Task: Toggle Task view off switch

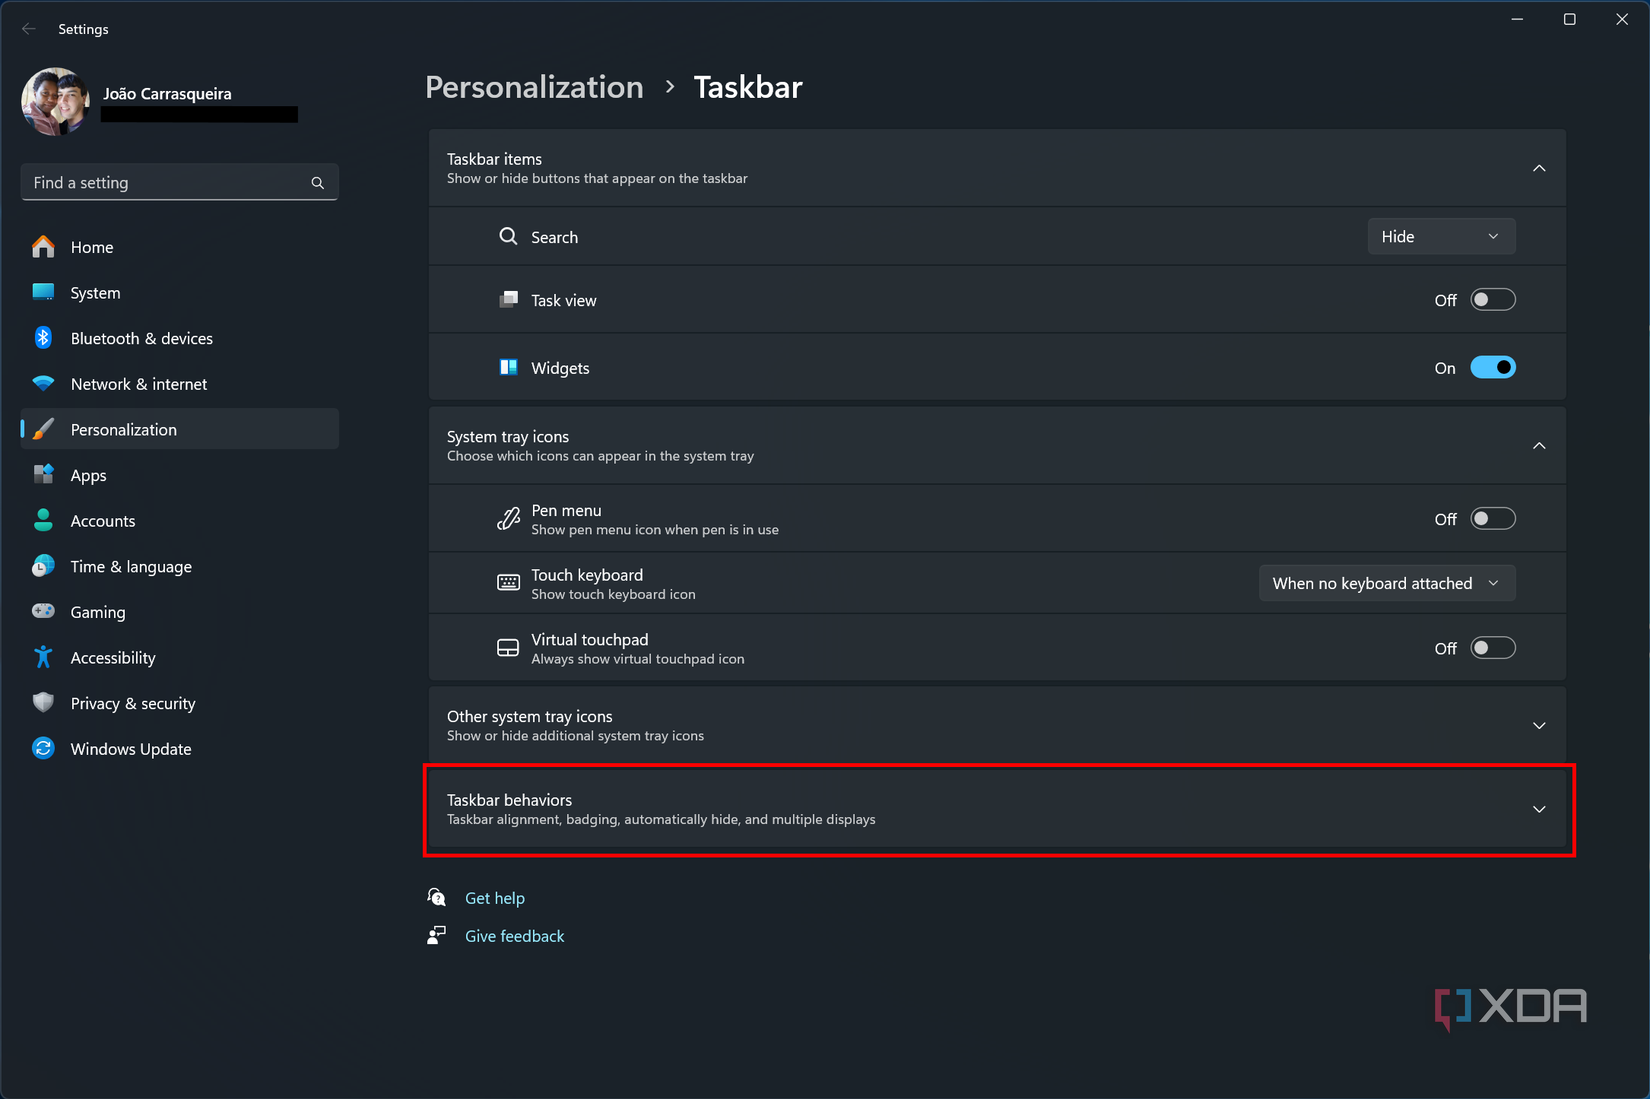Action: coord(1493,299)
